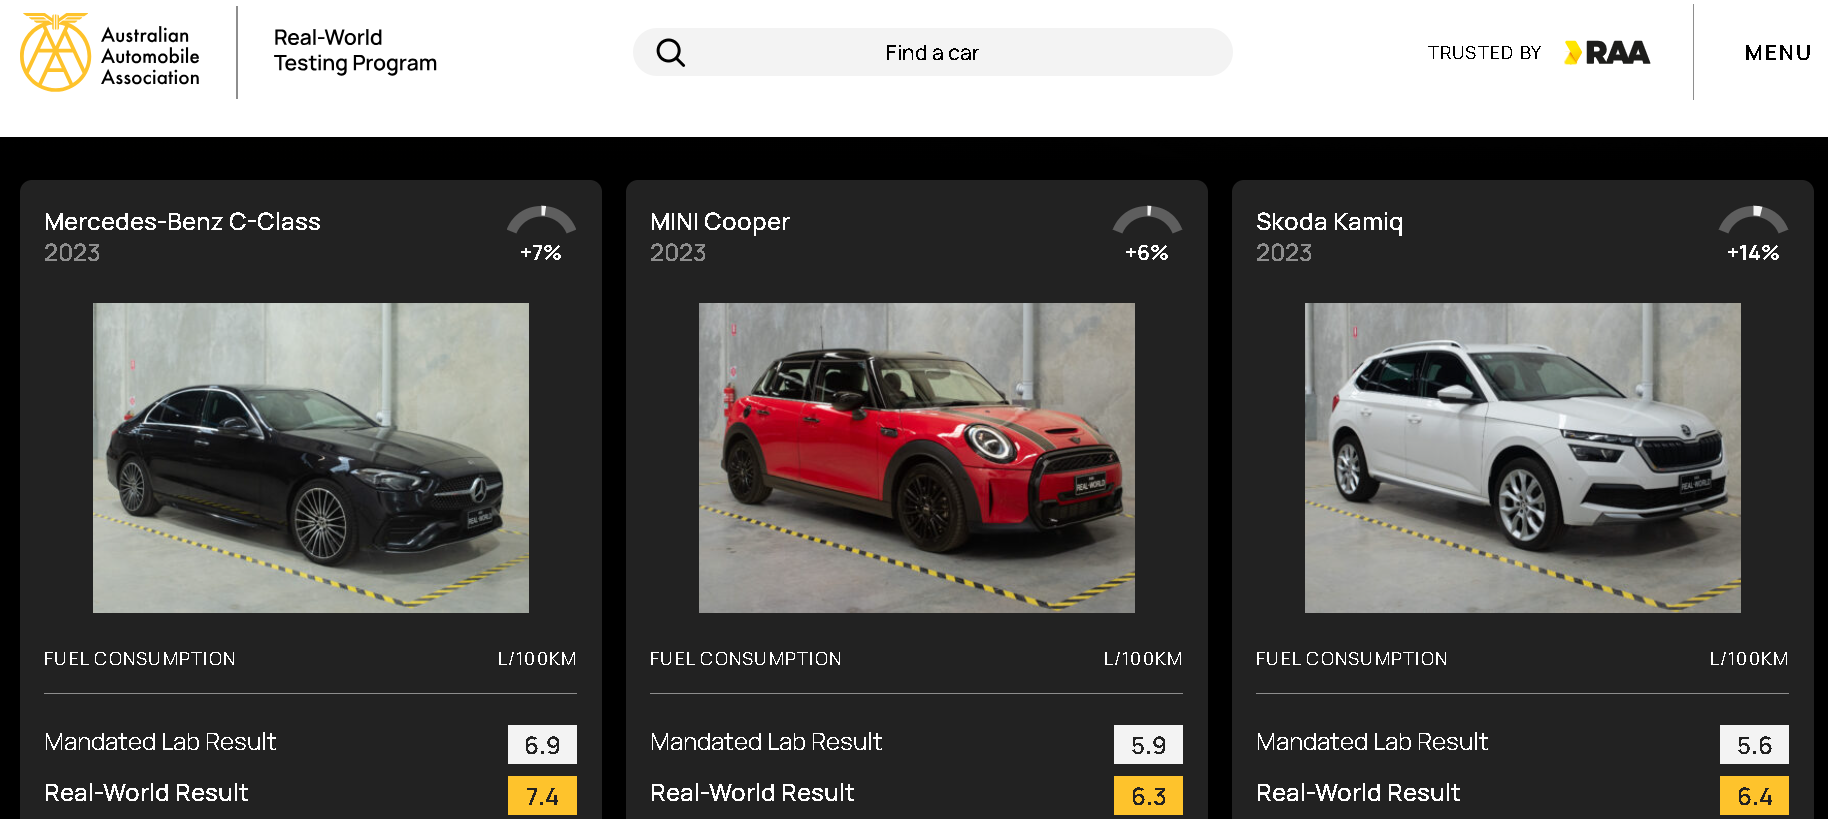Open the Skoda Kamiq title link
The width and height of the screenshot is (1828, 819).
point(1329,222)
